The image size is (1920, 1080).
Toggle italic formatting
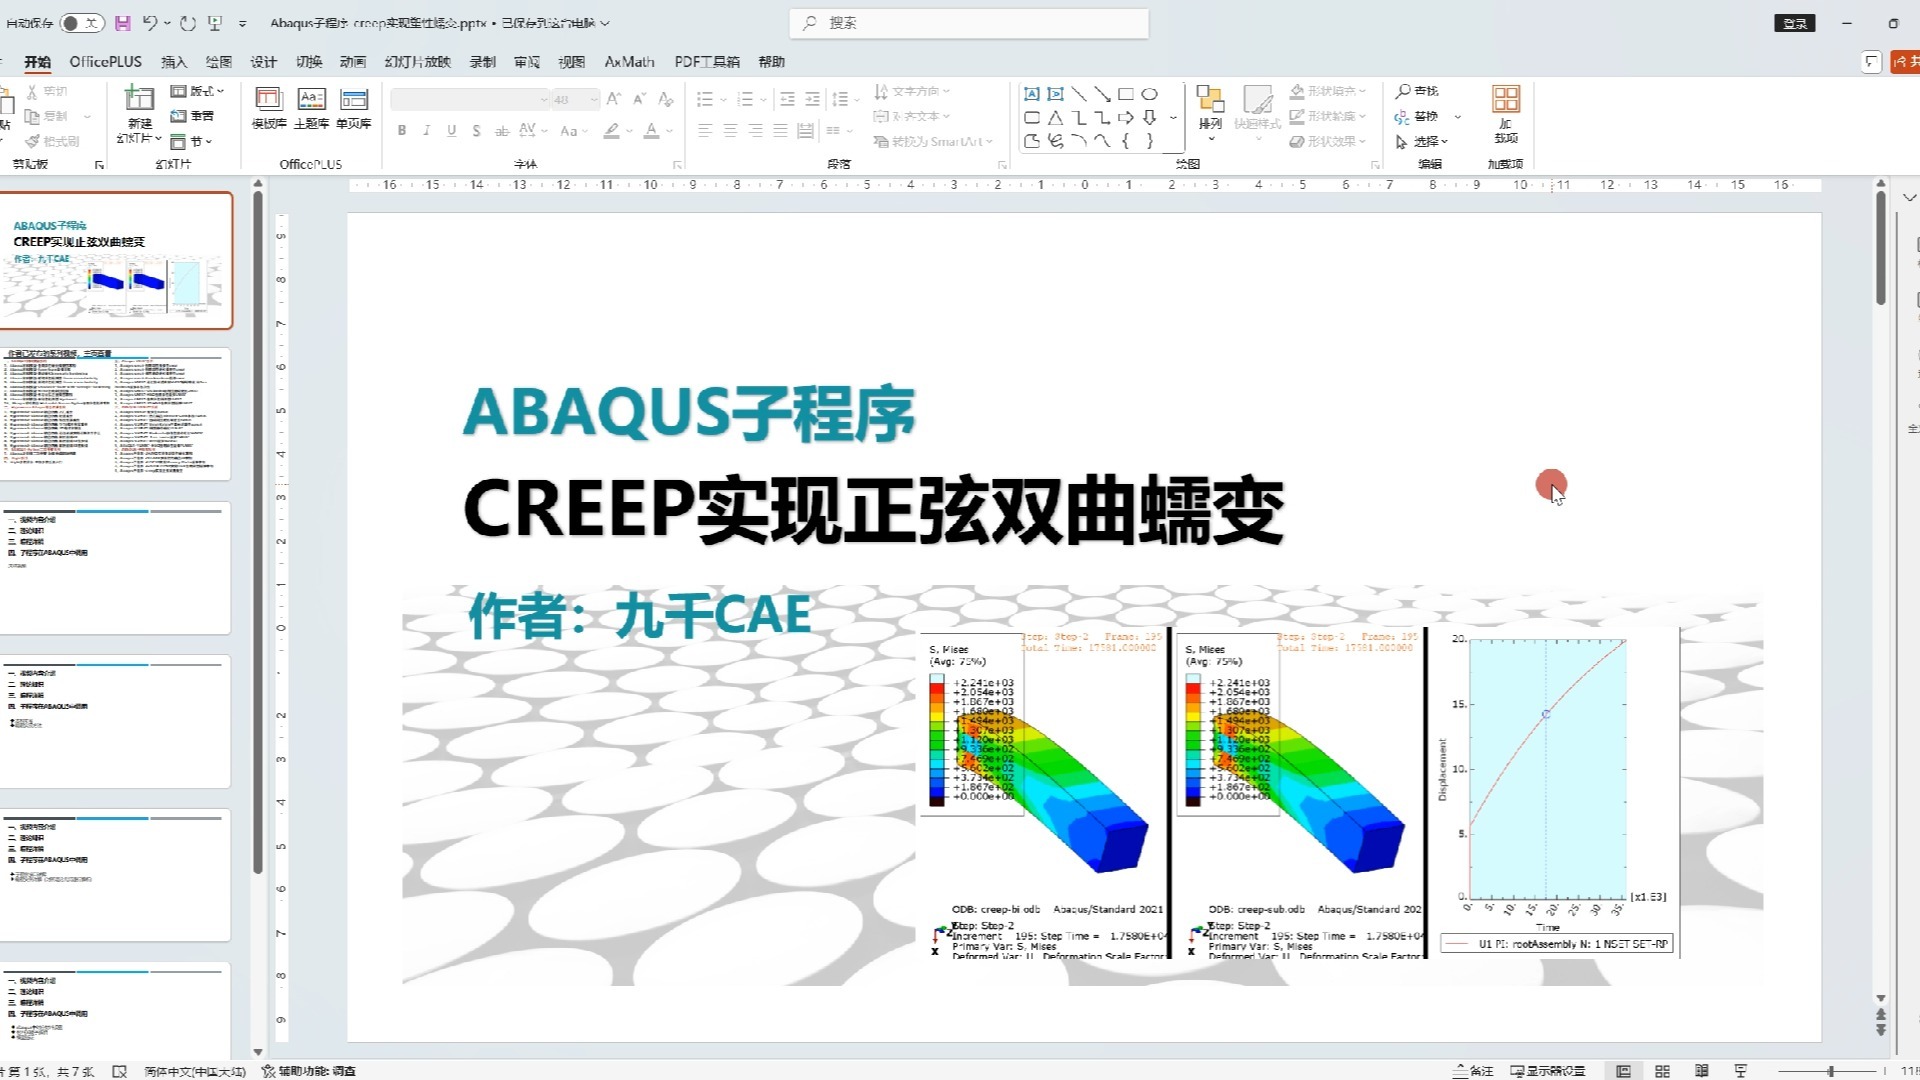tap(427, 130)
